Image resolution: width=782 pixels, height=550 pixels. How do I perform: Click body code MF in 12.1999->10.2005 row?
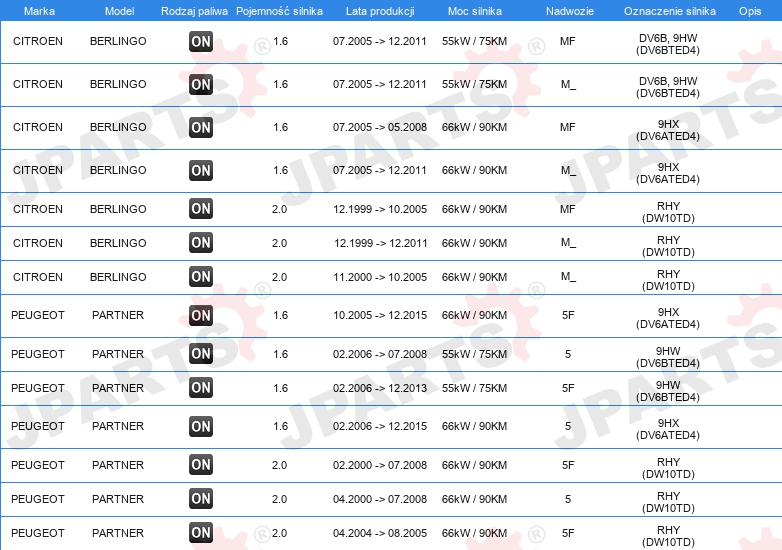point(568,209)
